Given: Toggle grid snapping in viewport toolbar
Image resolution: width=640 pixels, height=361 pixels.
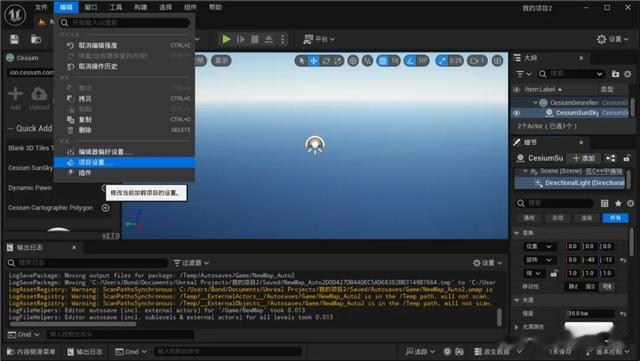Looking at the screenshot, I should pos(383,61).
